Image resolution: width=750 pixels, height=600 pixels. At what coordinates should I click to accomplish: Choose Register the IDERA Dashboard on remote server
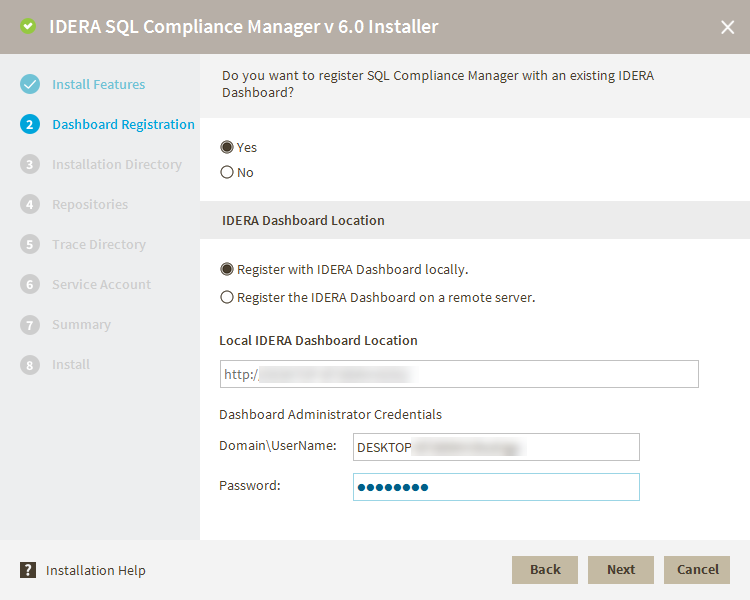click(227, 297)
